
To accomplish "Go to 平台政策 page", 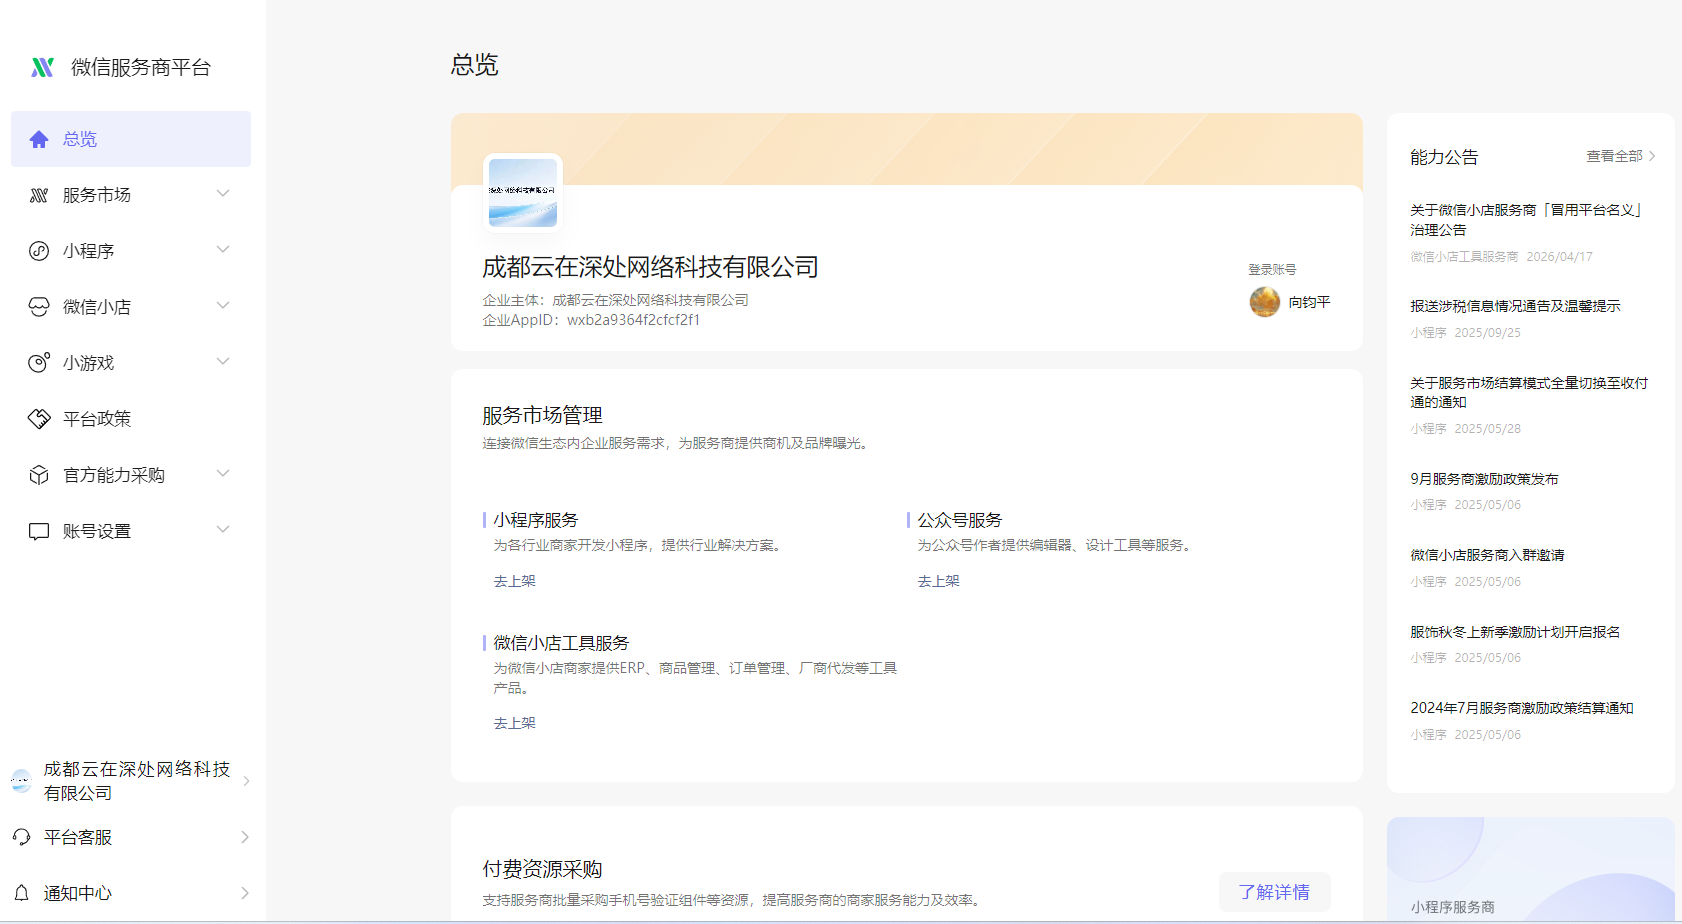I will pyautogui.click(x=131, y=419).
